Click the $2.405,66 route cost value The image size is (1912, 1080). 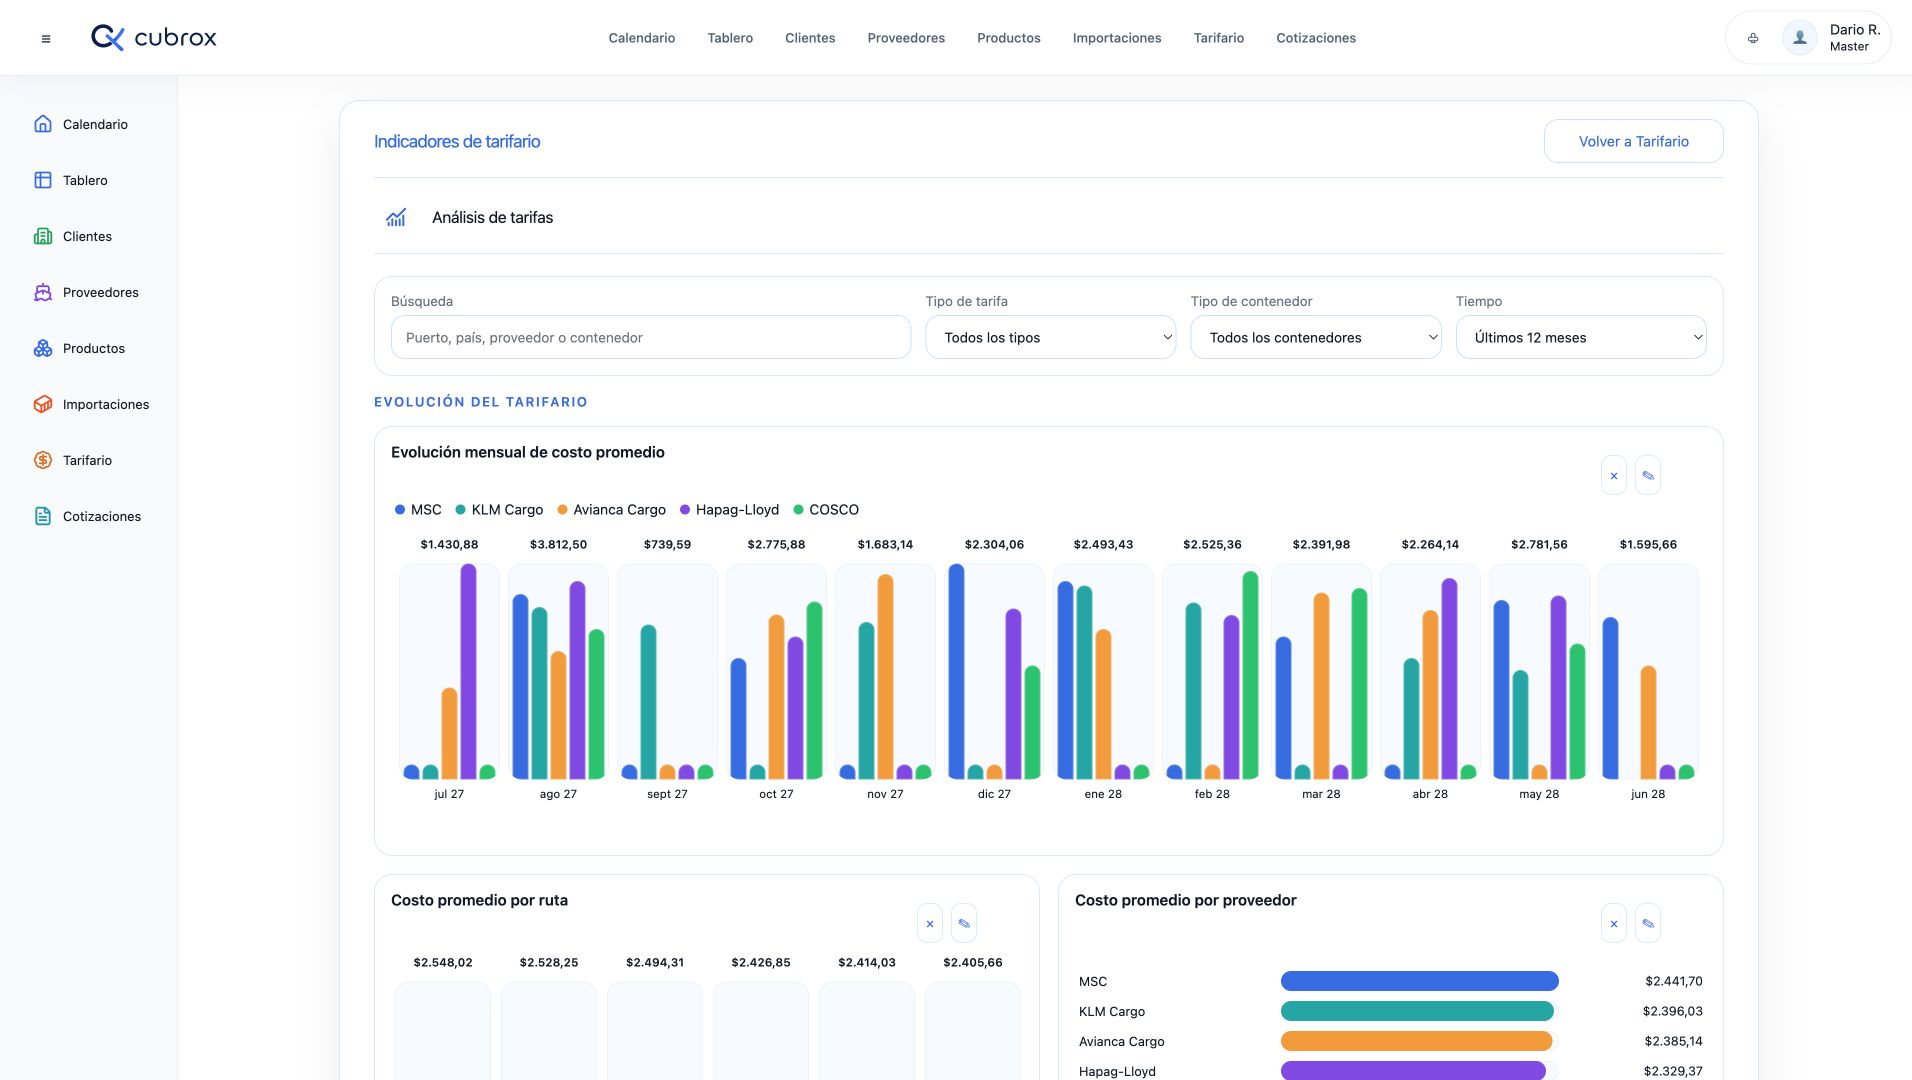point(973,963)
